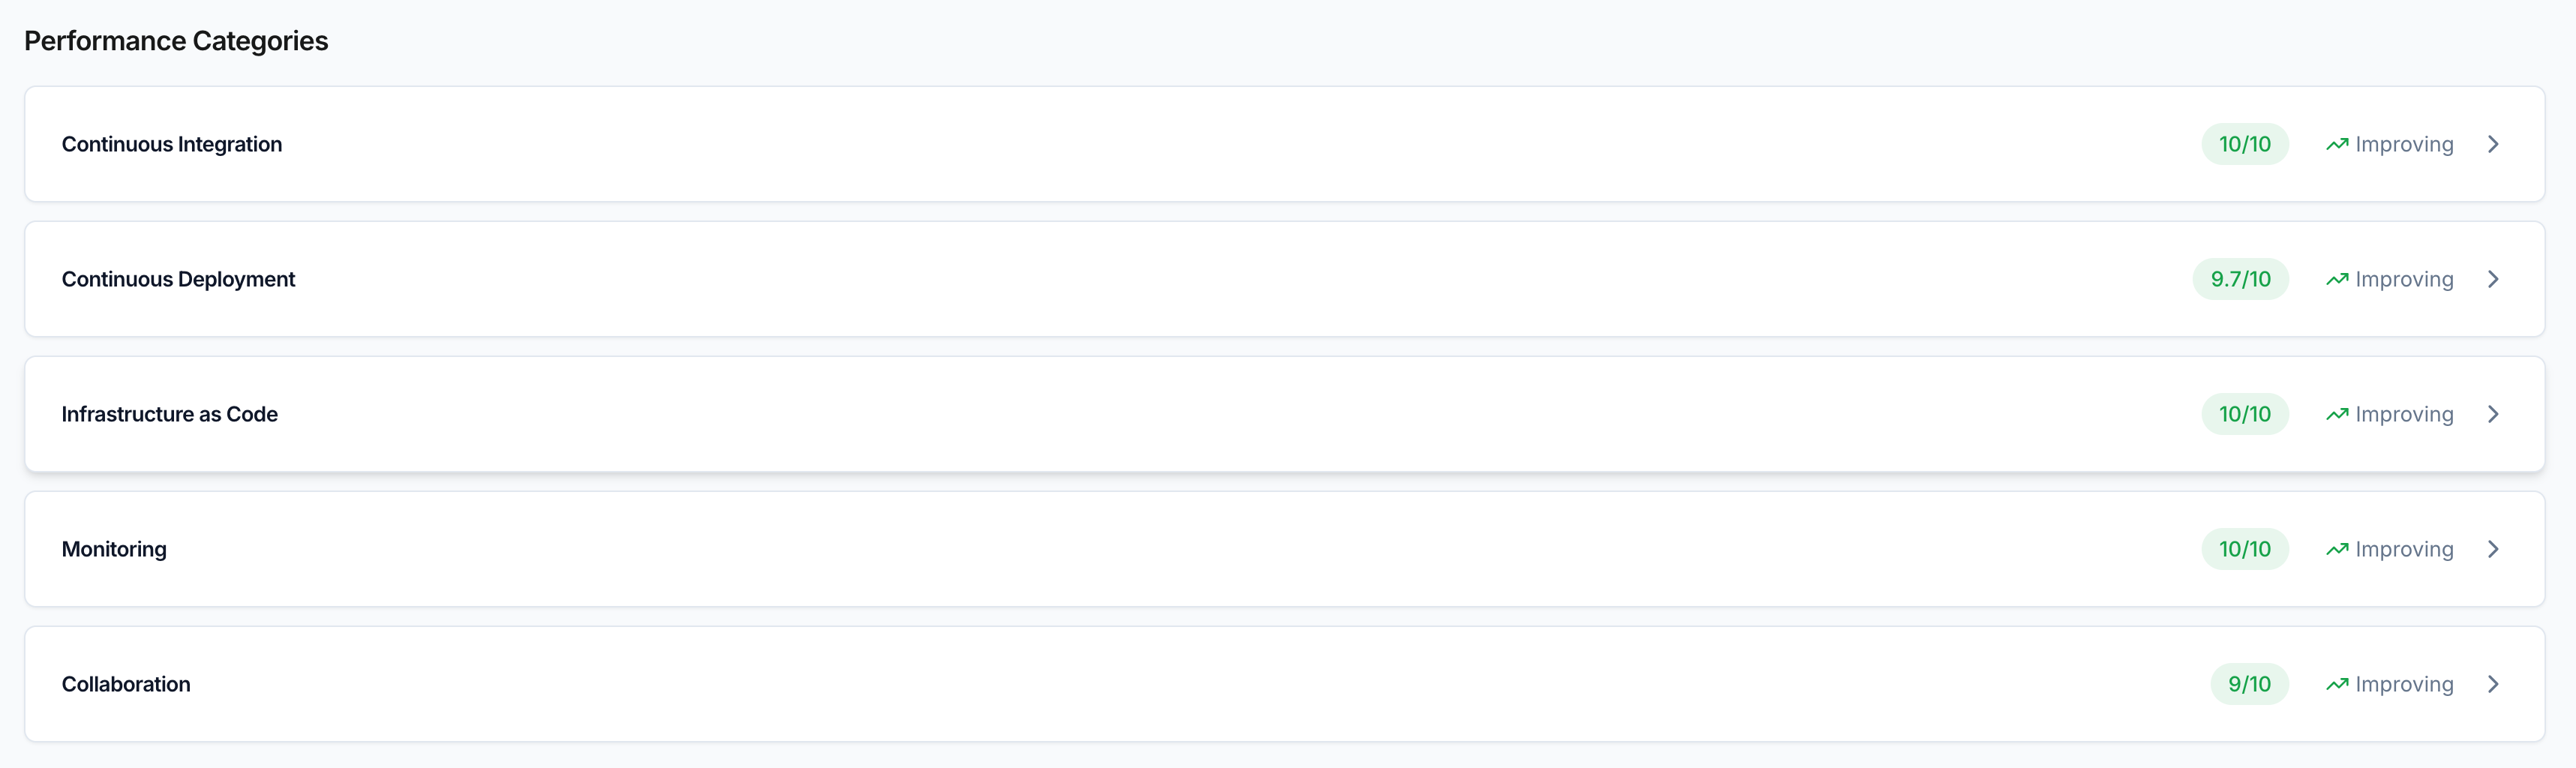Image resolution: width=2576 pixels, height=768 pixels.
Task: Click the Monitoring 10/10 score badge
Action: pyautogui.click(x=2244, y=549)
